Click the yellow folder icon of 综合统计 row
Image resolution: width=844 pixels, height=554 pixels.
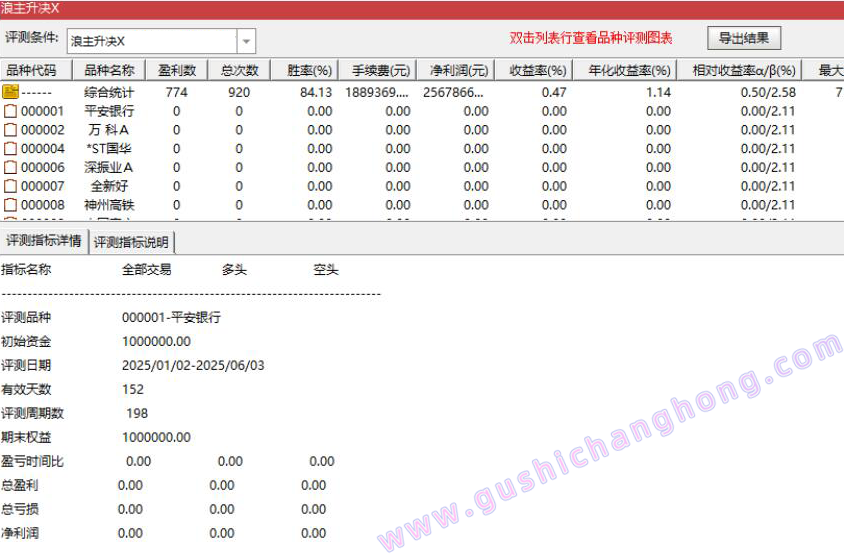click(x=10, y=92)
